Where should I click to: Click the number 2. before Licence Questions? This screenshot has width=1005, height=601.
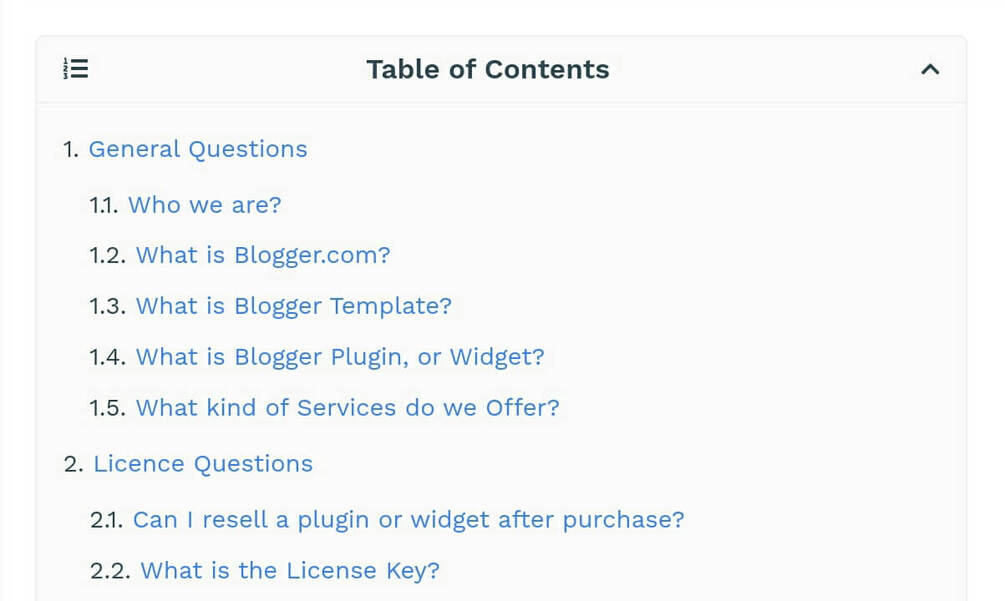pyautogui.click(x=73, y=464)
